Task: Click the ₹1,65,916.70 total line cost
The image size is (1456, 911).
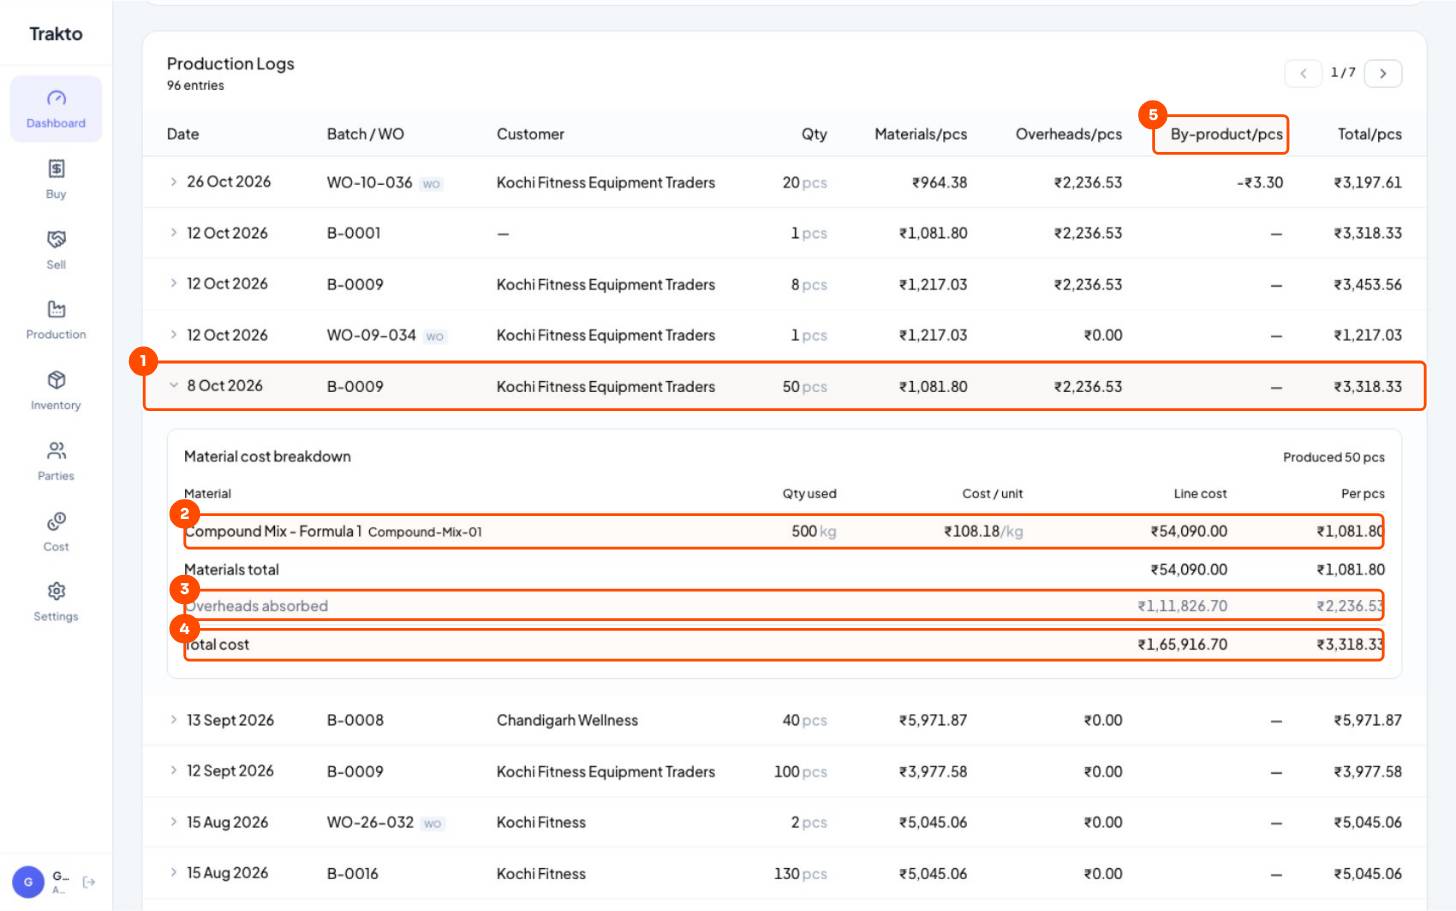Action: [1182, 645]
